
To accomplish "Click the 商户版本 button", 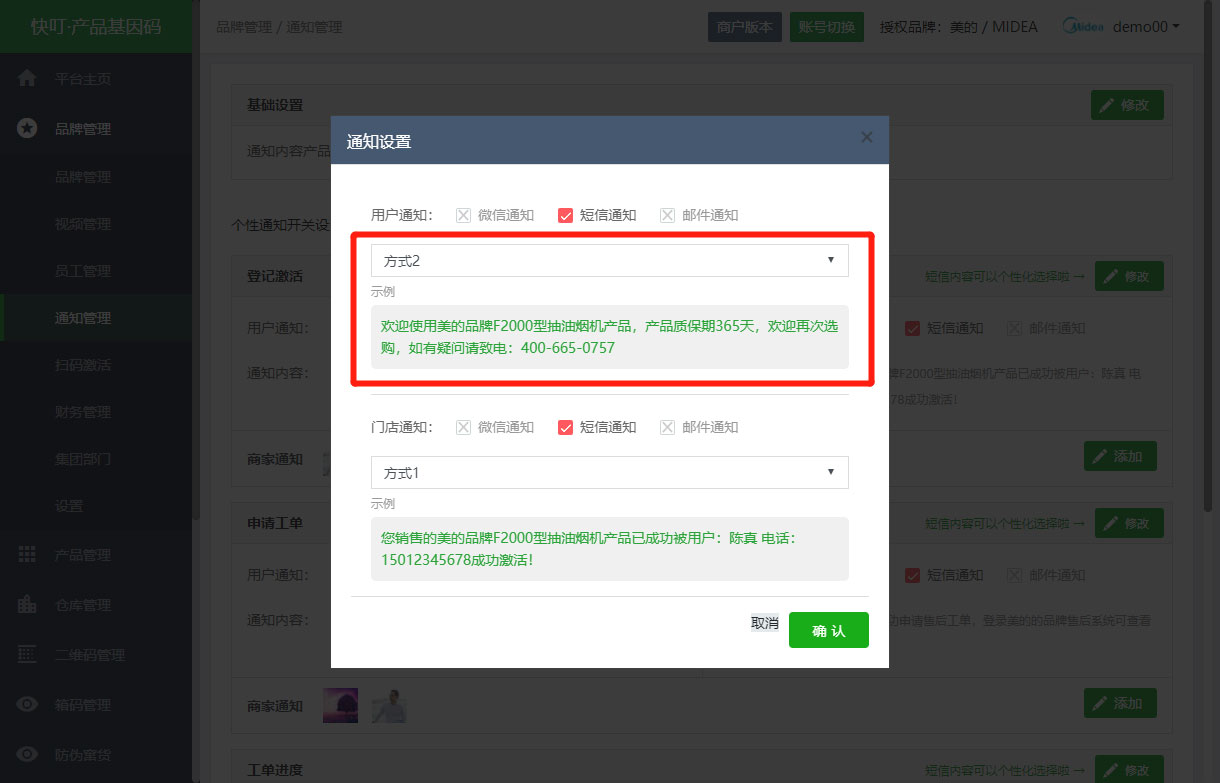I will click(745, 27).
